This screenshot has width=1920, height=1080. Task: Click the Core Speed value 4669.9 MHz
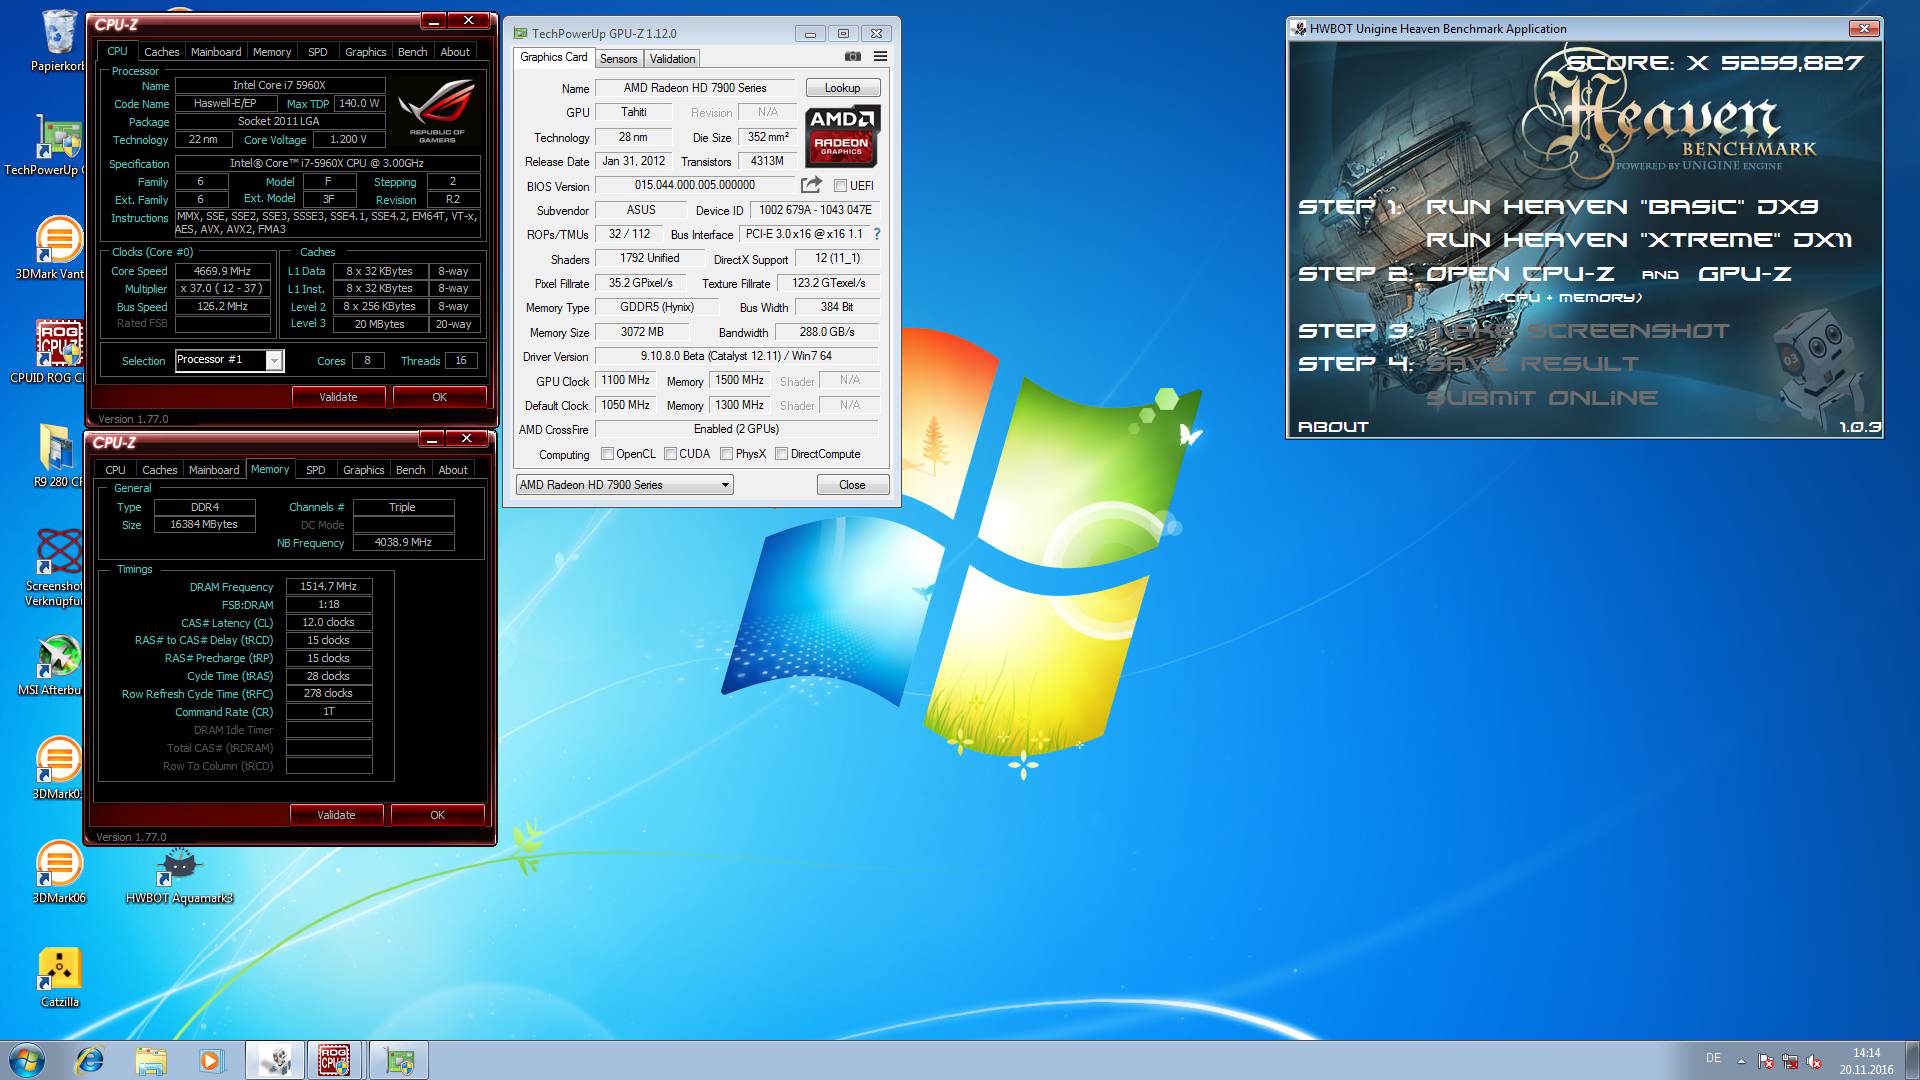click(222, 271)
